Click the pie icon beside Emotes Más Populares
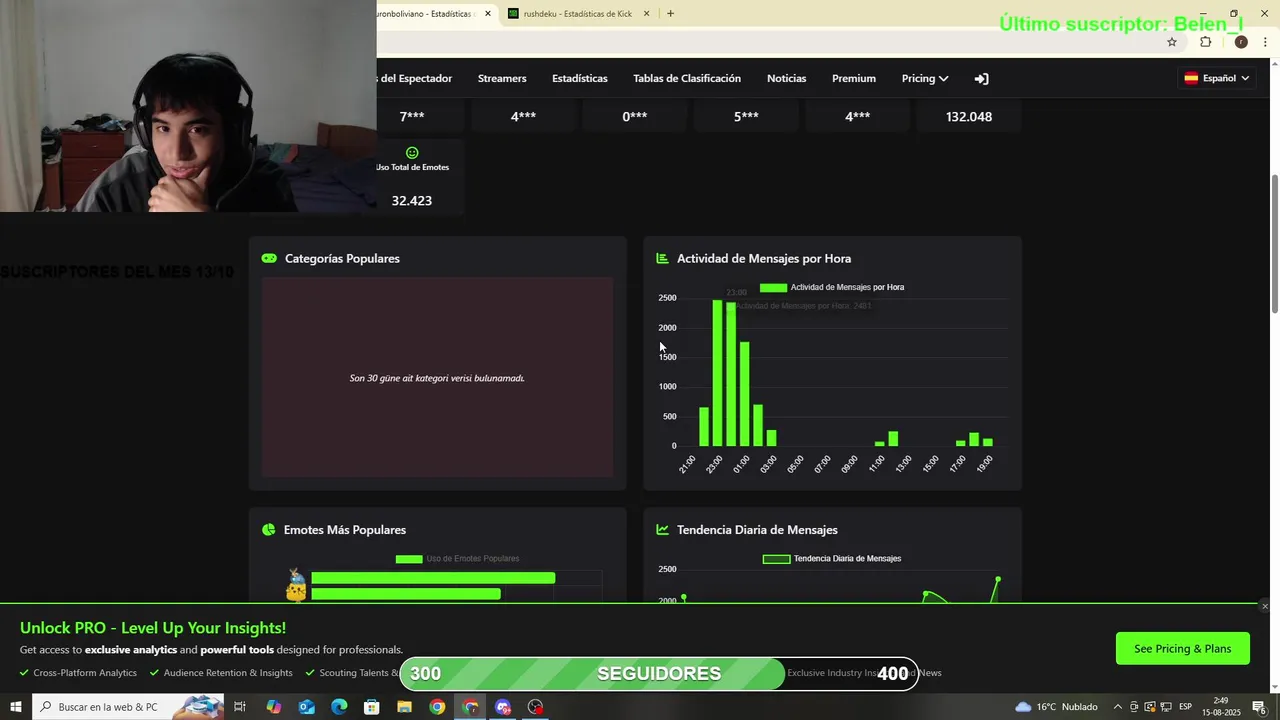Screen dimensions: 1280x720 [268, 530]
